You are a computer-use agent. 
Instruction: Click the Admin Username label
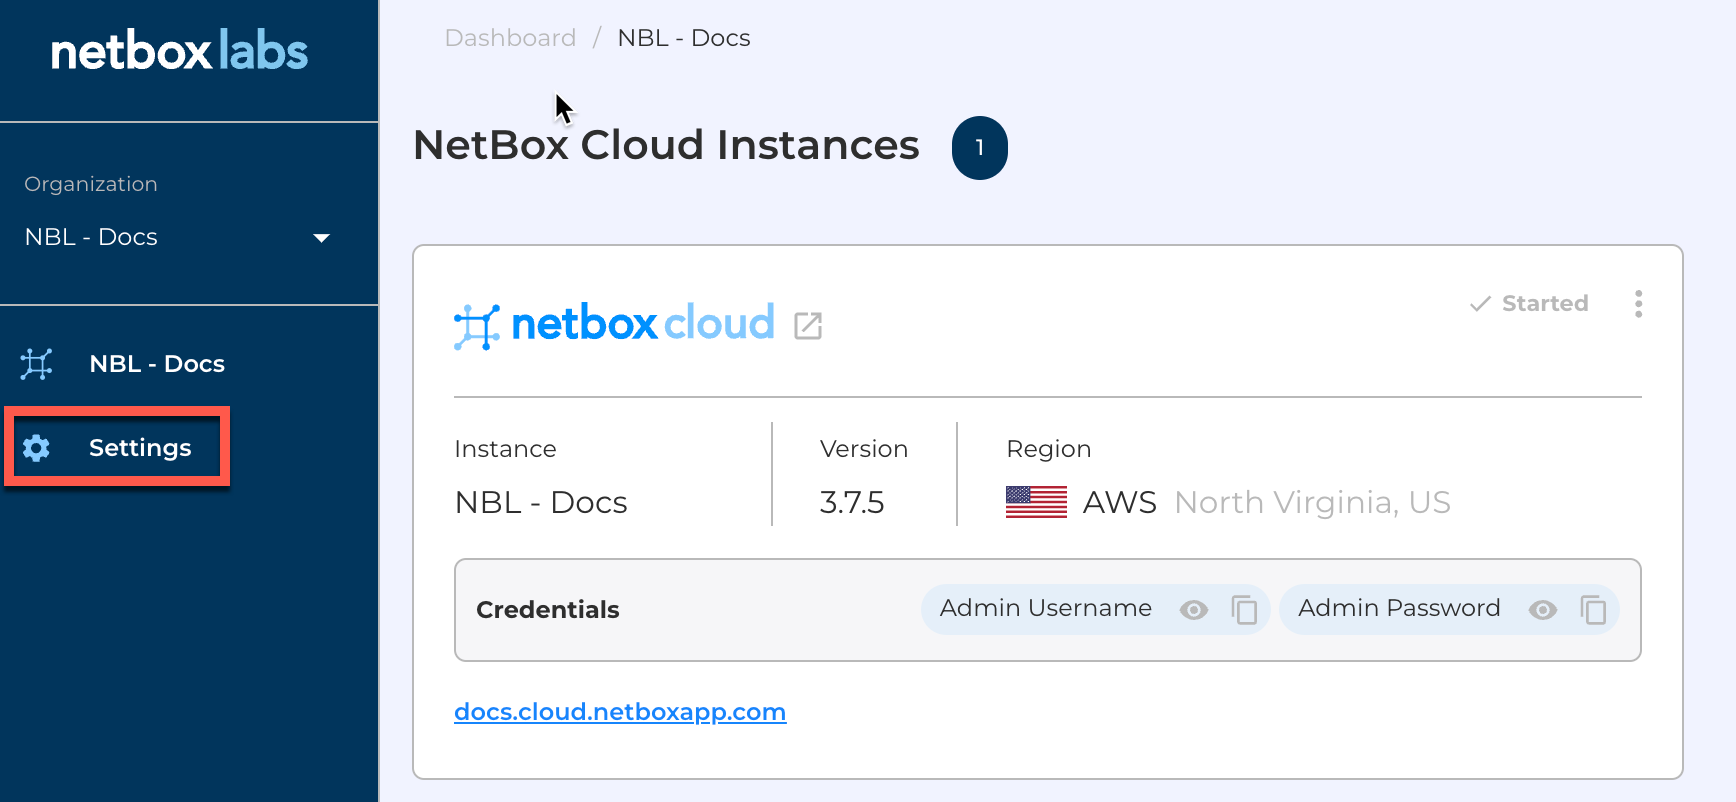point(1046,608)
